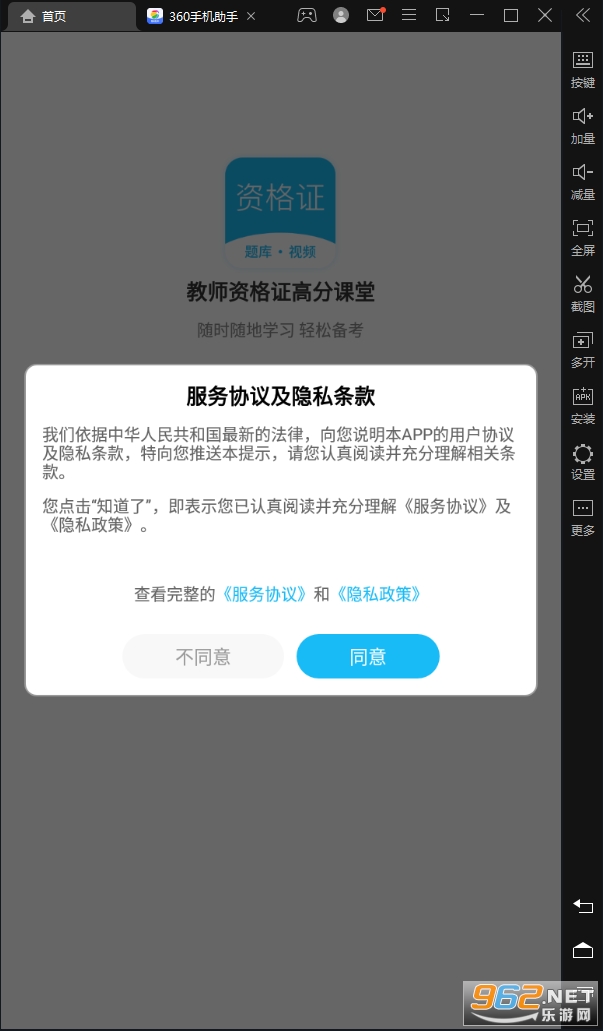This screenshot has width=603, height=1031.
Task: Tap the Android back arrow icon
Action: pyautogui.click(x=583, y=905)
